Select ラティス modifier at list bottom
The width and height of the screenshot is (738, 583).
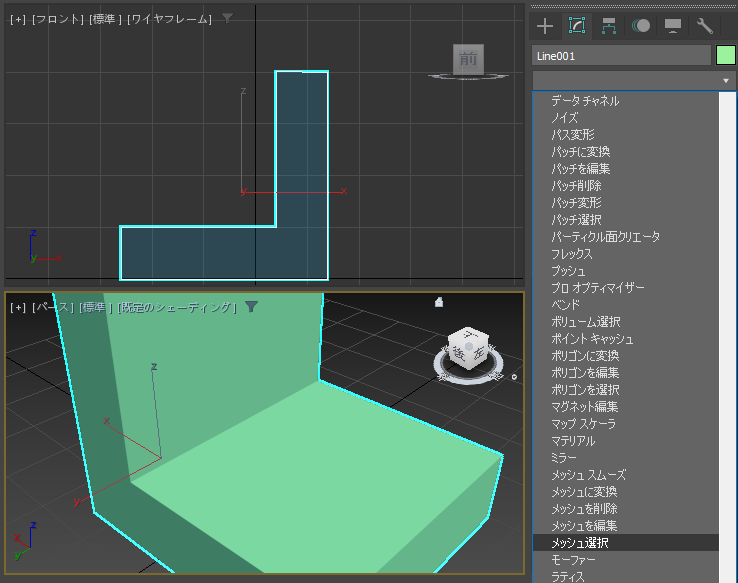626,576
